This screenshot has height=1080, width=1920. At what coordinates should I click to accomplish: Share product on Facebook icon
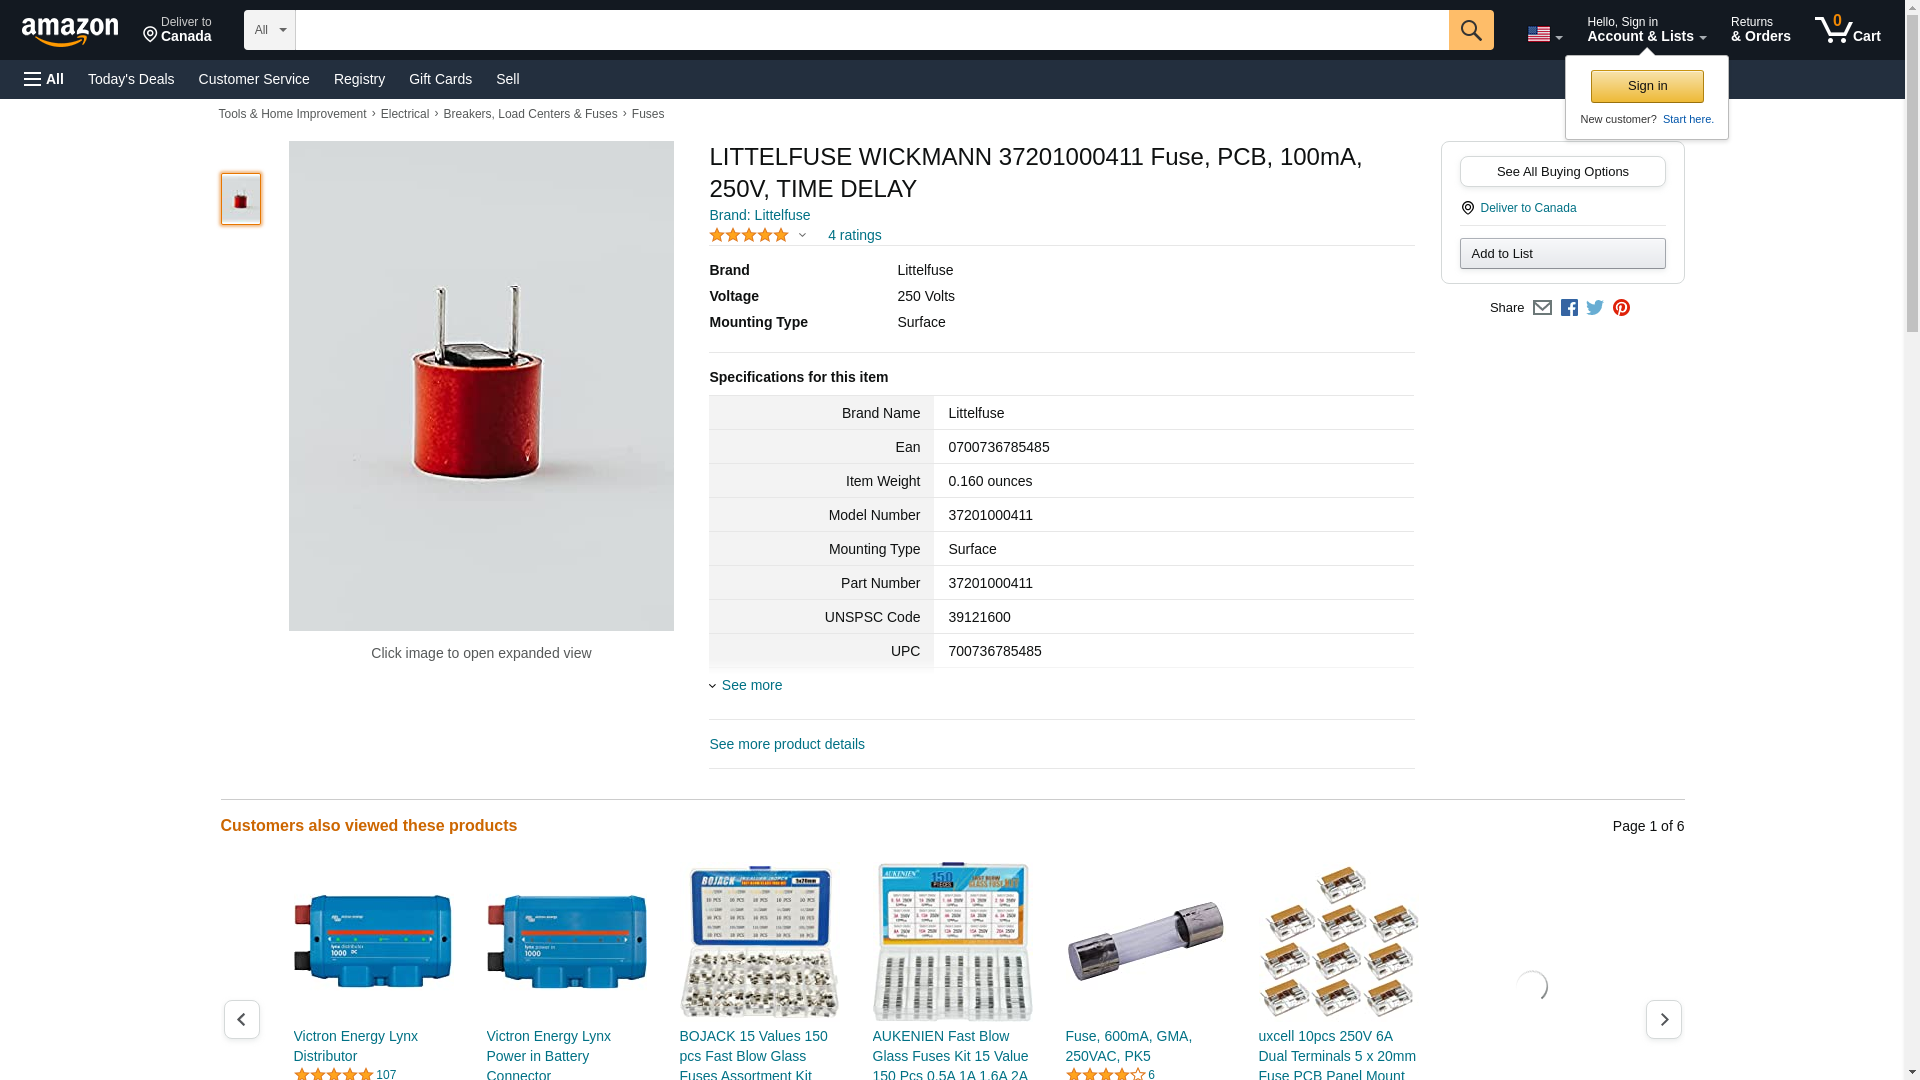coord(1569,308)
